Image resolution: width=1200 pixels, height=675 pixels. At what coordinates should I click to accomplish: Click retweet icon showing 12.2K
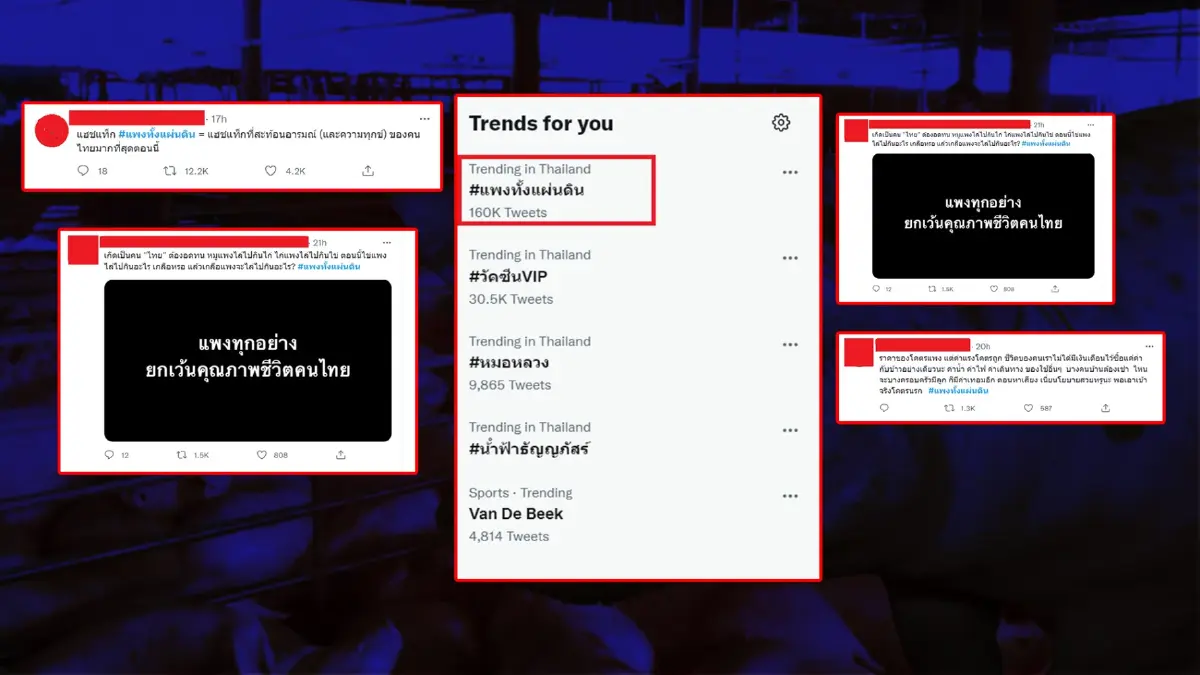click(x=170, y=171)
